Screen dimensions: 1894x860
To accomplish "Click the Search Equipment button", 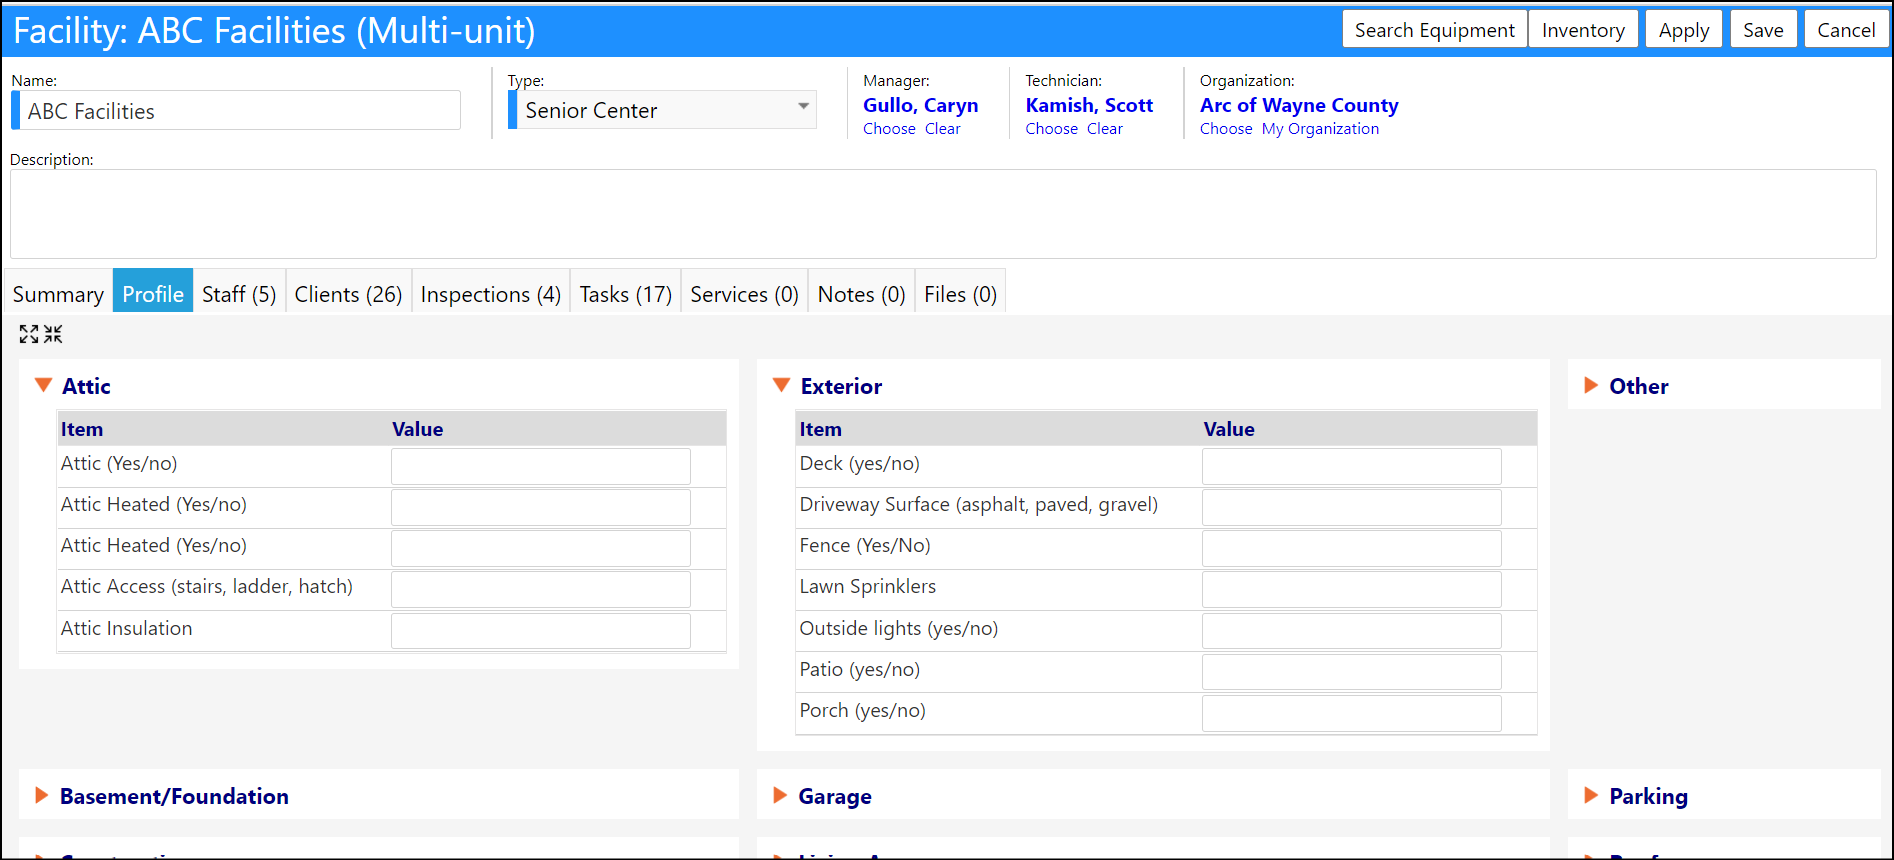I will (1435, 30).
